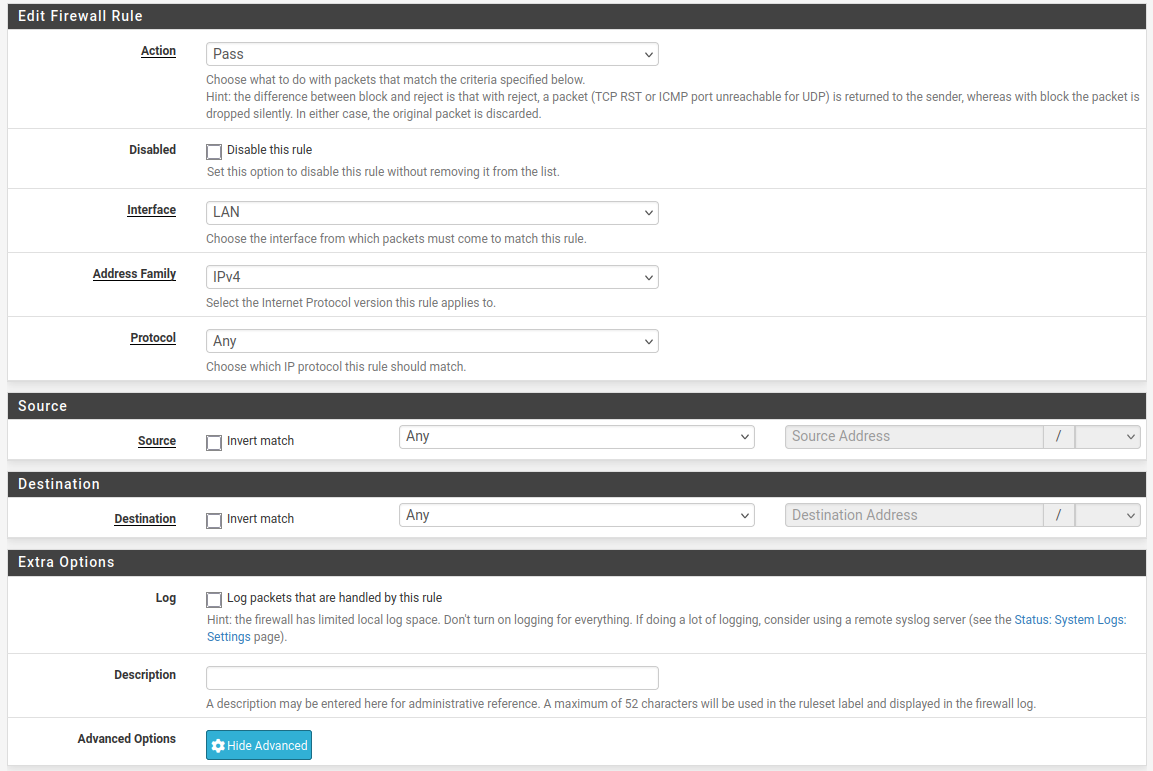Image resolution: width=1153 pixels, height=771 pixels.
Task: Enable Log packets handled by this rule
Action: (x=214, y=600)
